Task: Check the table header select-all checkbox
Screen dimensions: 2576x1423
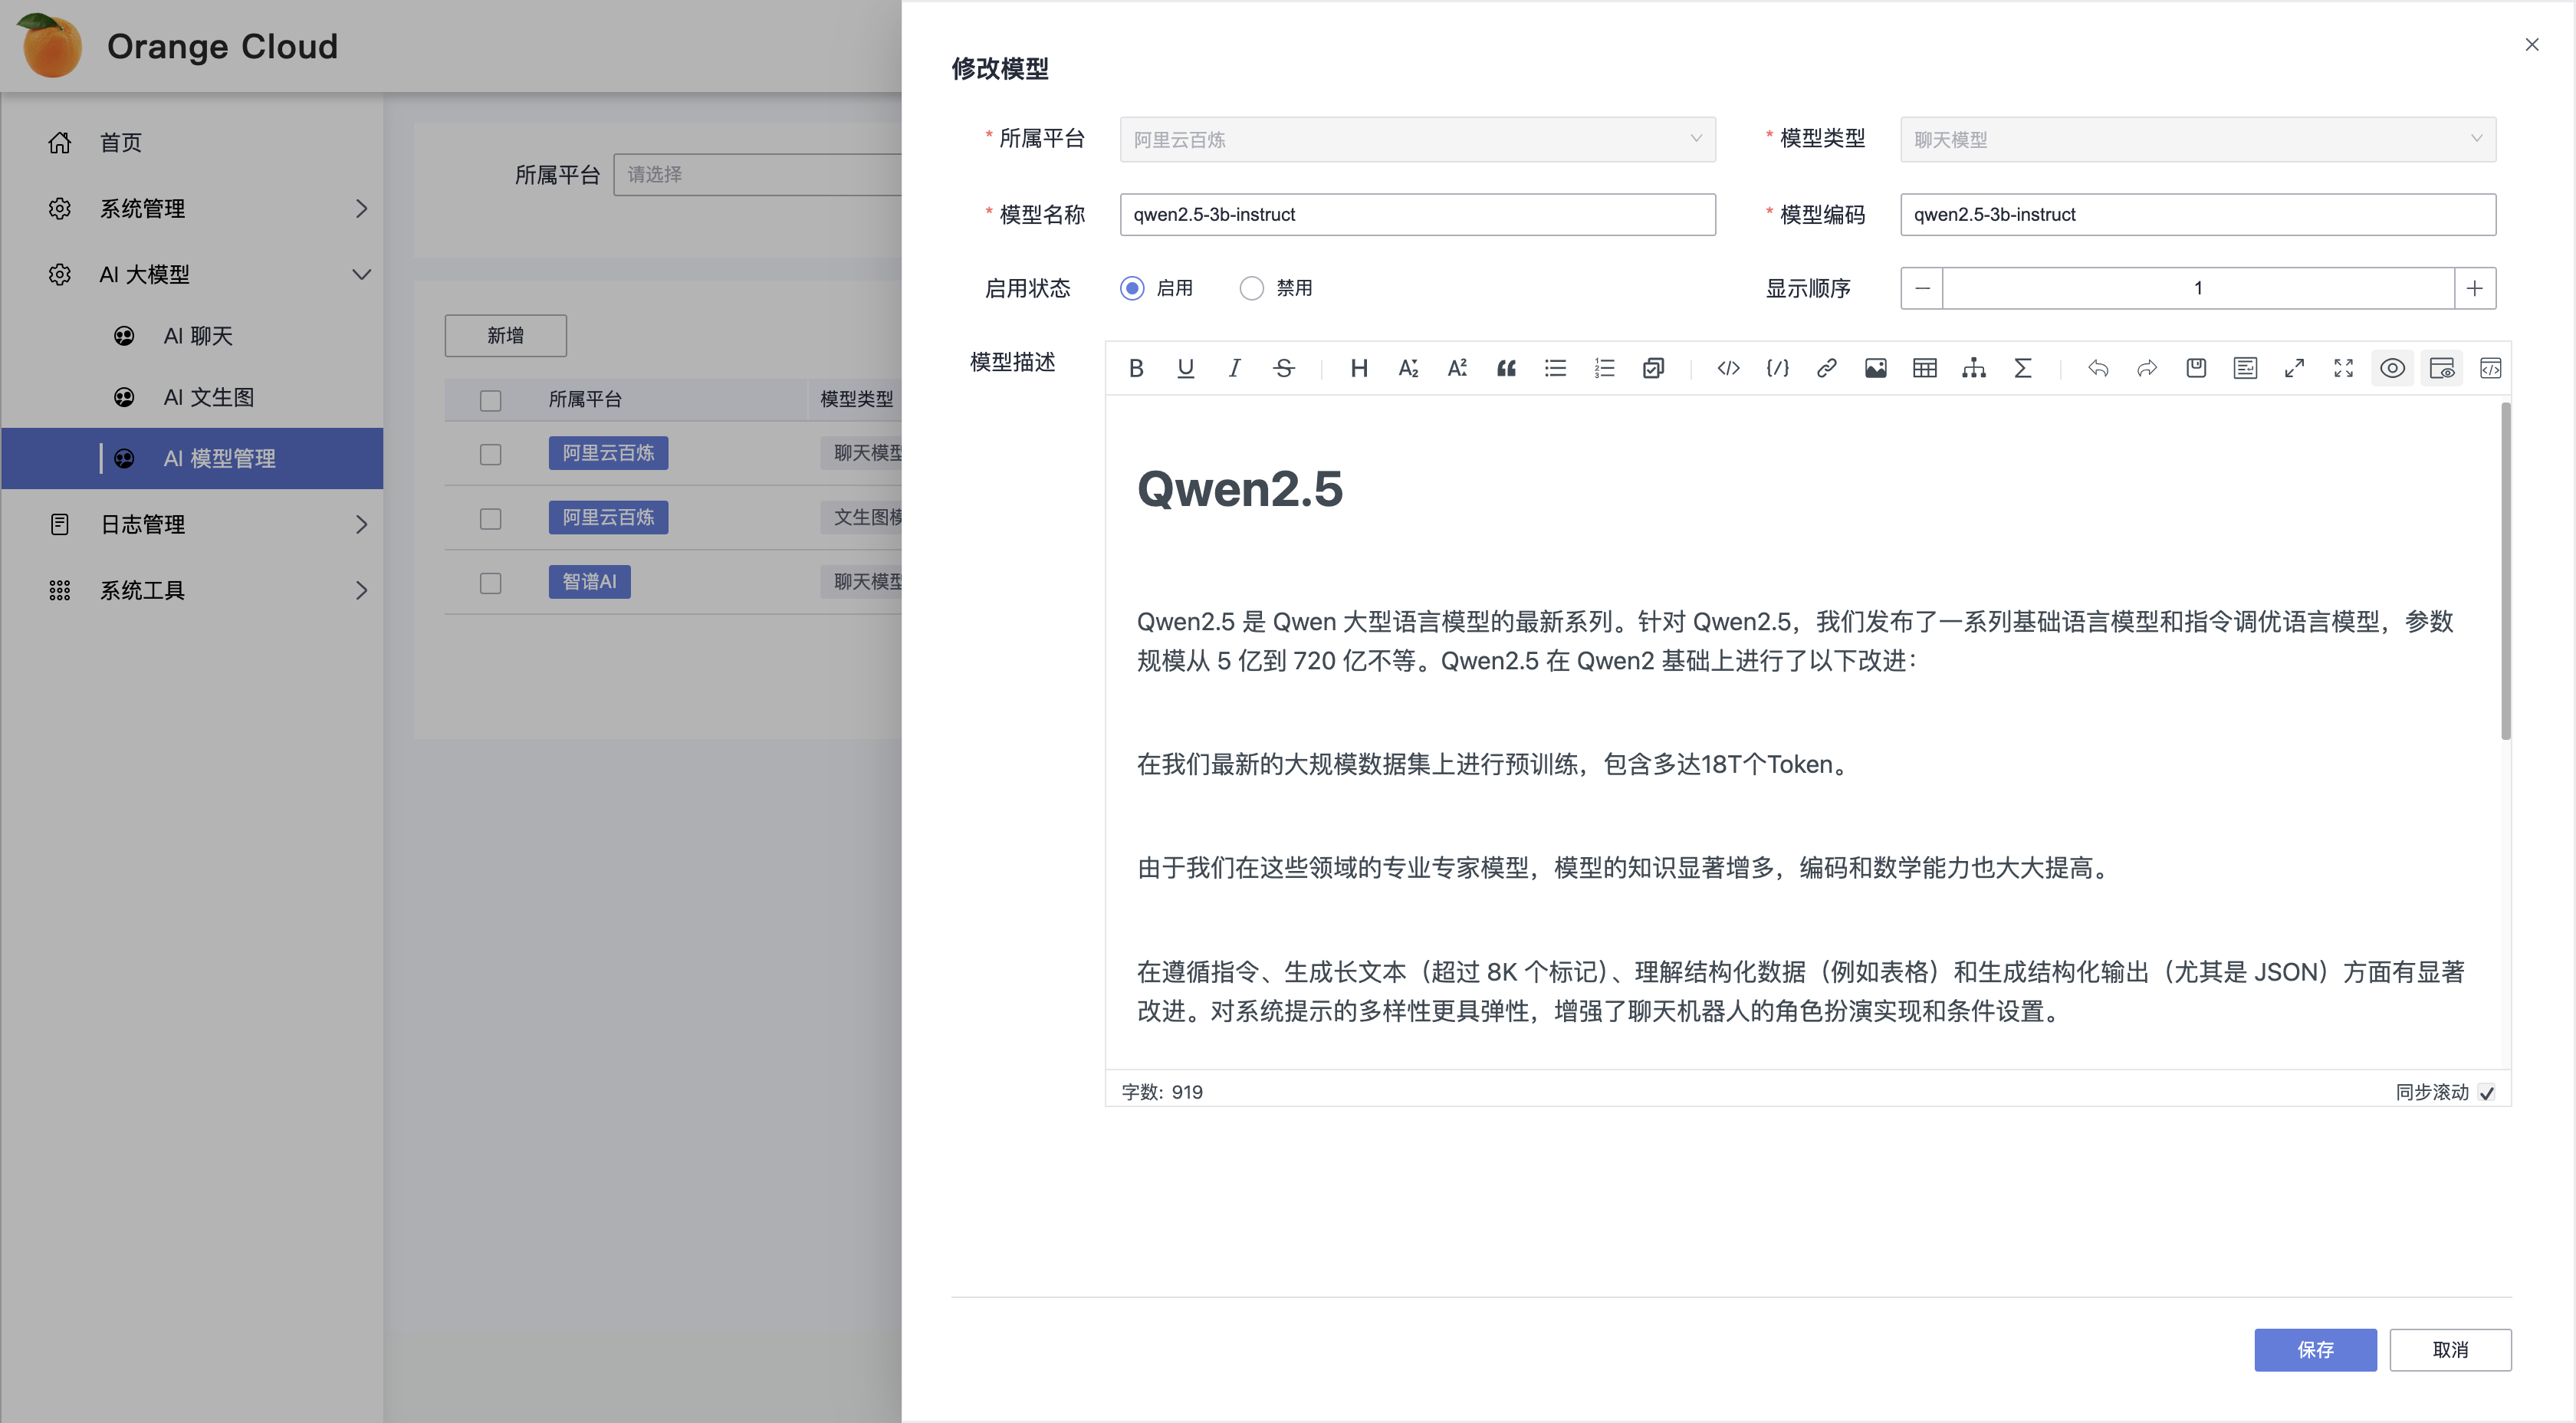Action: [490, 400]
